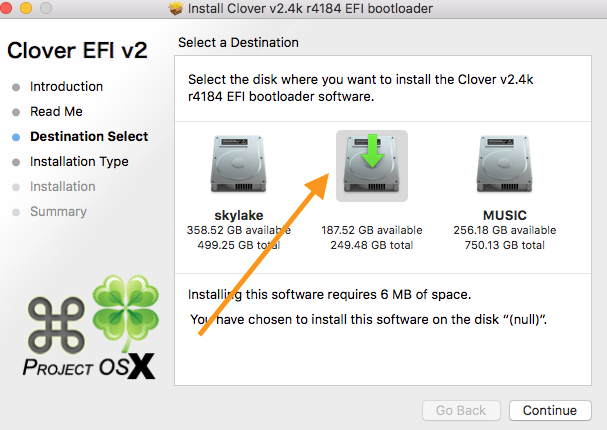Click the blue bullet beside Destination Select
This screenshot has width=607, height=430.
16,137
